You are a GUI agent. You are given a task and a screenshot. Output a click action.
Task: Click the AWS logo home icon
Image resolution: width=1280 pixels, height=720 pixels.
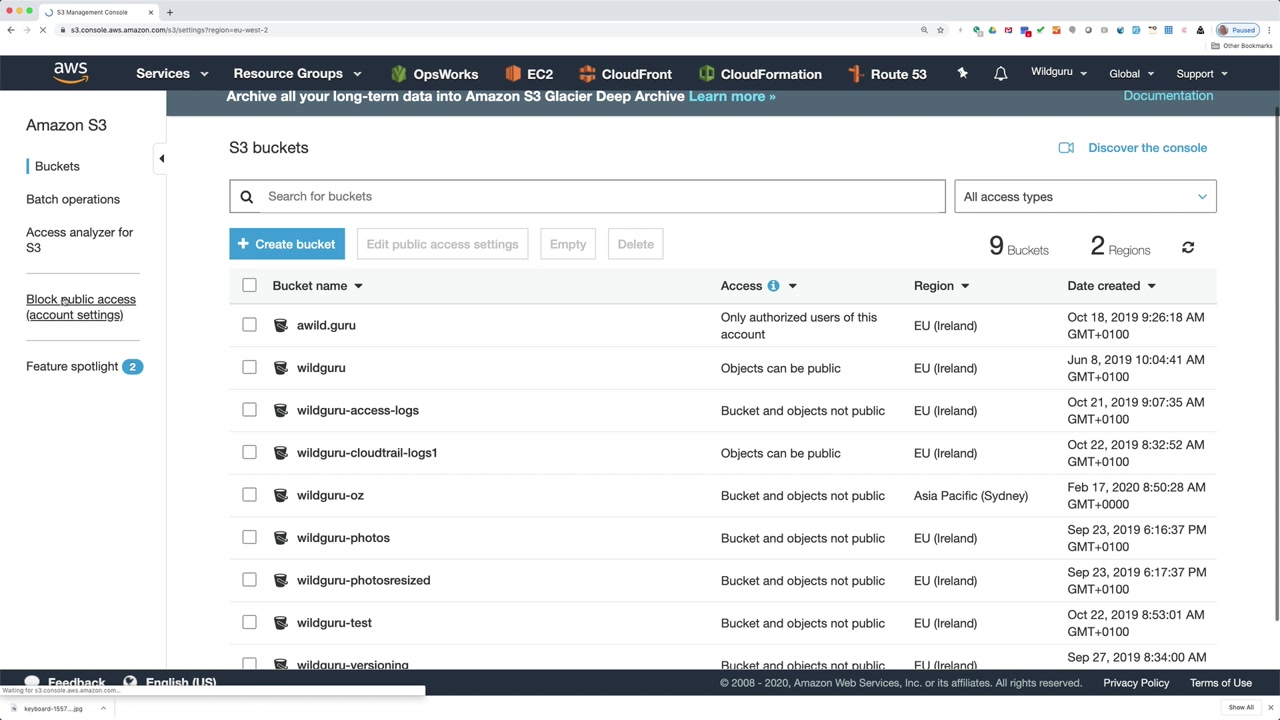pos(71,73)
